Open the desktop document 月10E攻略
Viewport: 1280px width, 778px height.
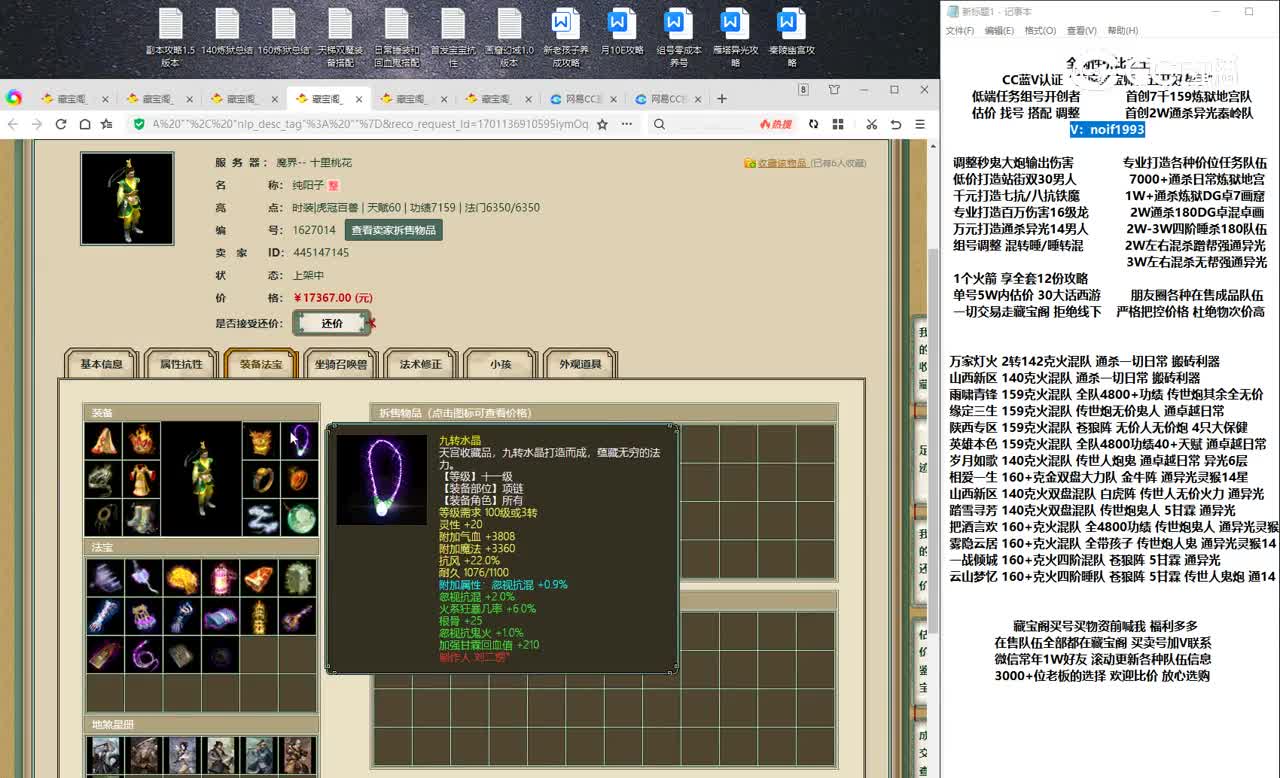point(621,32)
